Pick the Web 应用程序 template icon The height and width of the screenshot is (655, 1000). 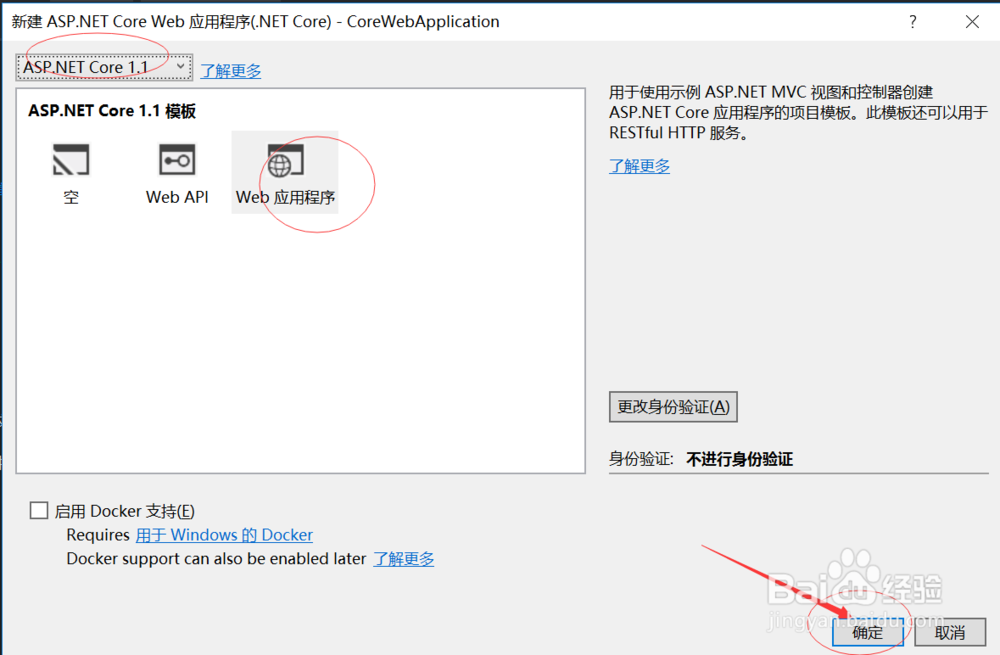click(x=285, y=159)
